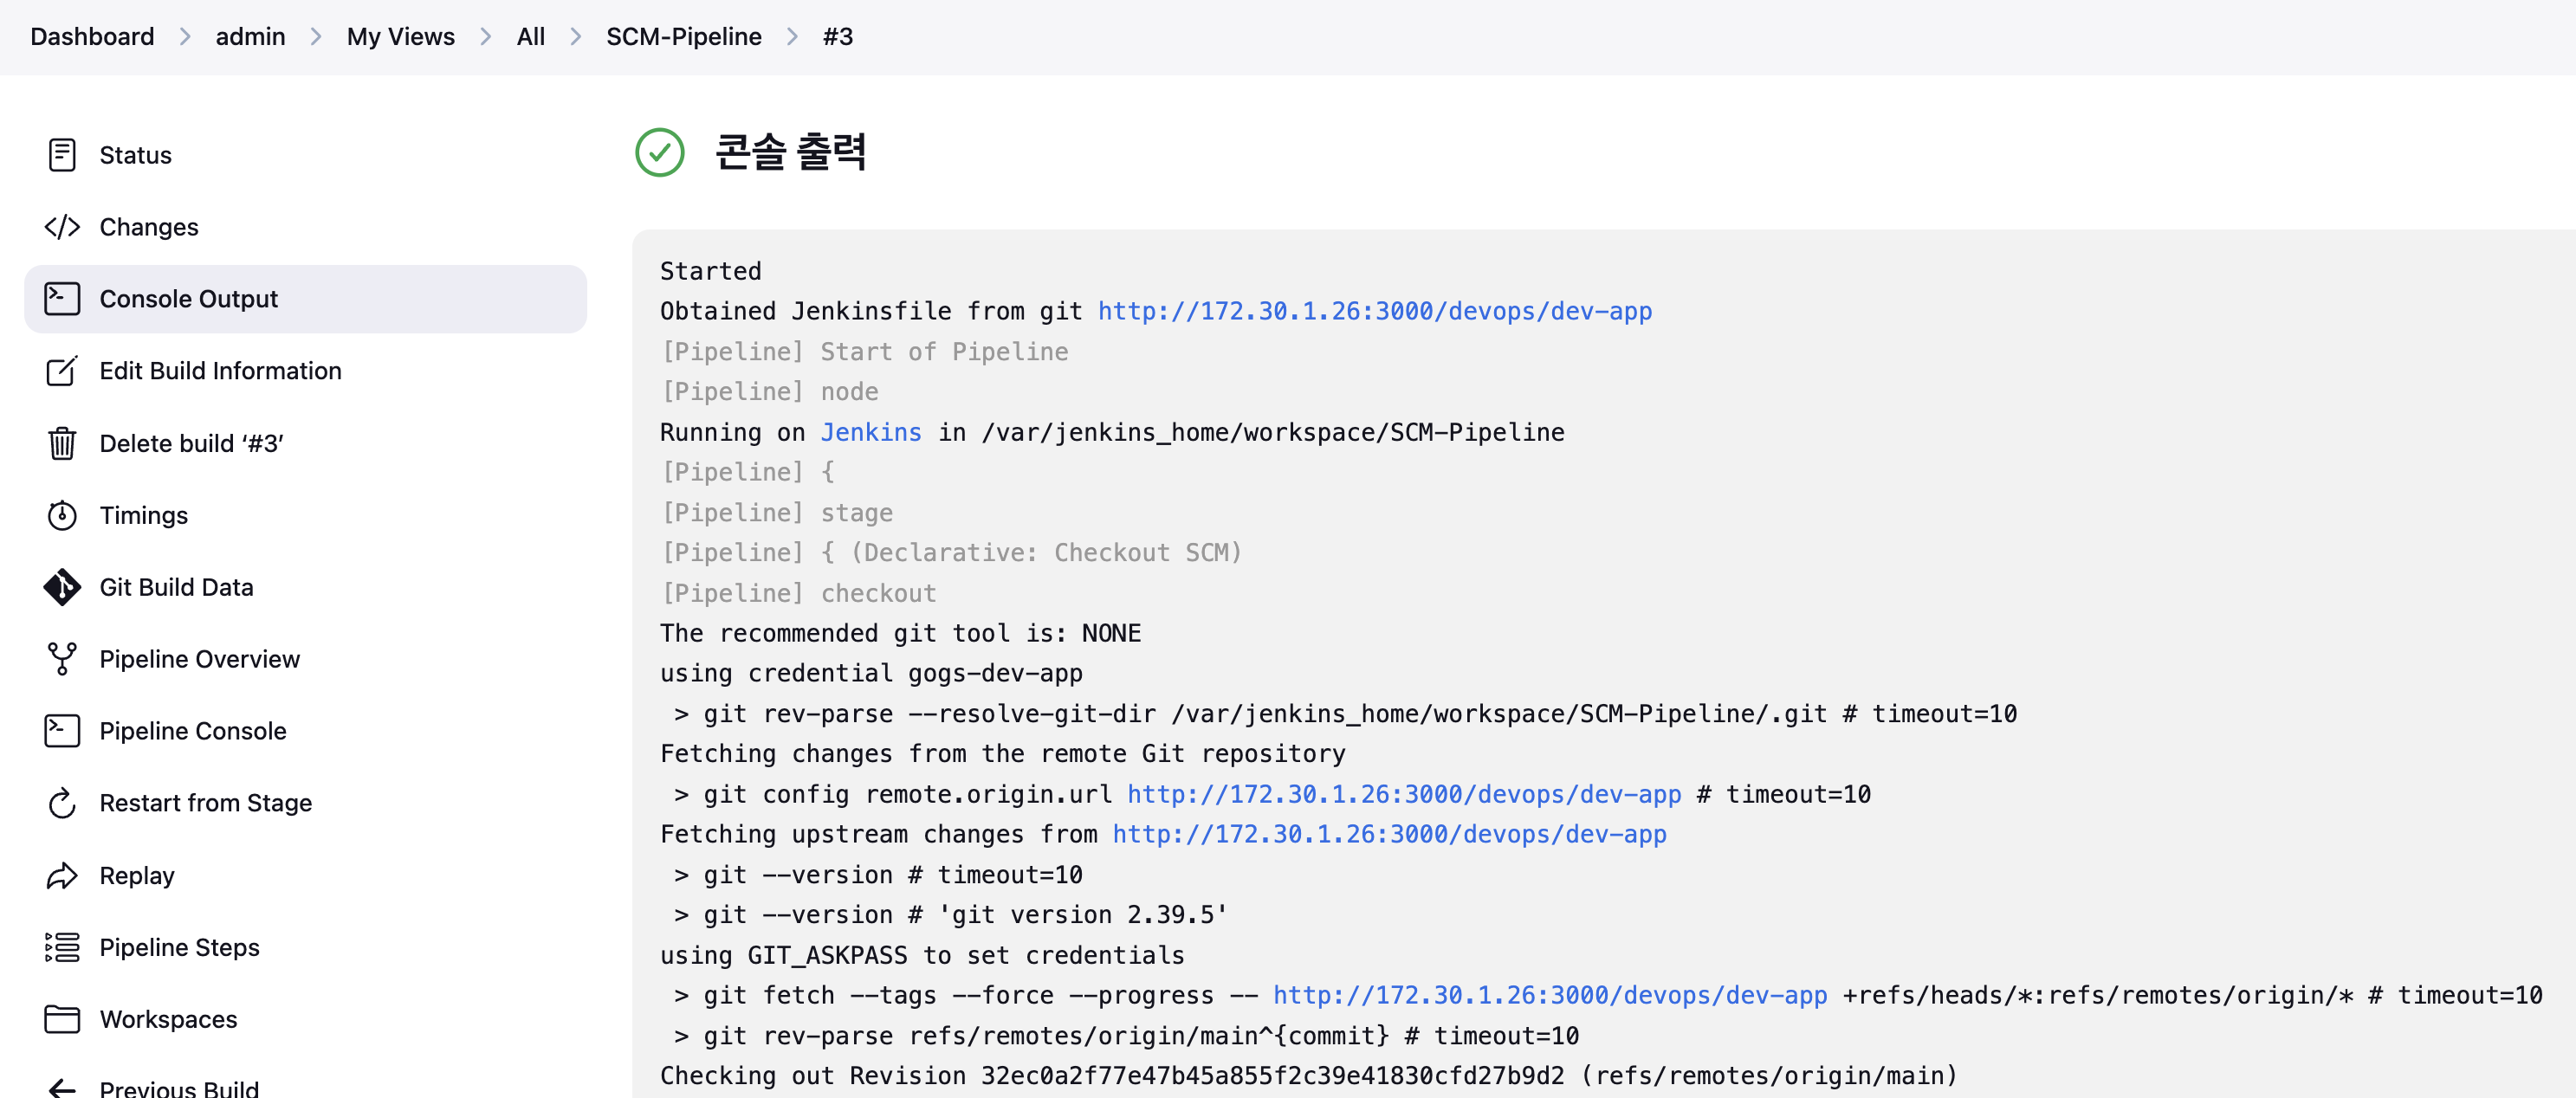The image size is (2576, 1098).
Task: Click the Pipeline Overview branch icon
Action: coord(62,659)
